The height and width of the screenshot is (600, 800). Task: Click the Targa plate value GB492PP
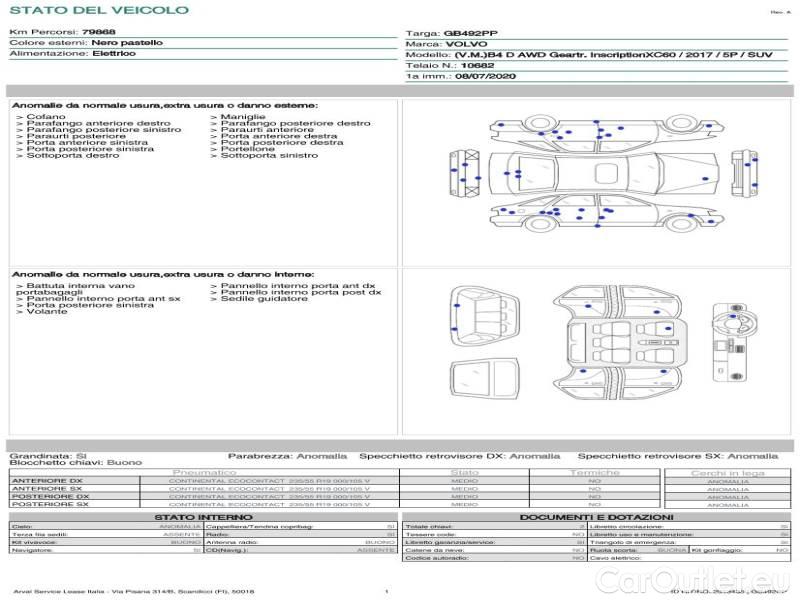tap(478, 33)
